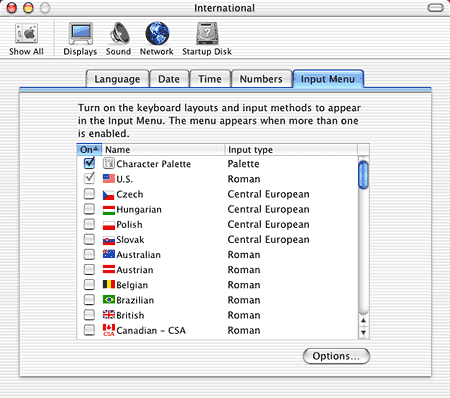Click the Belgian flag icon
450x398 pixels.
(x=109, y=284)
